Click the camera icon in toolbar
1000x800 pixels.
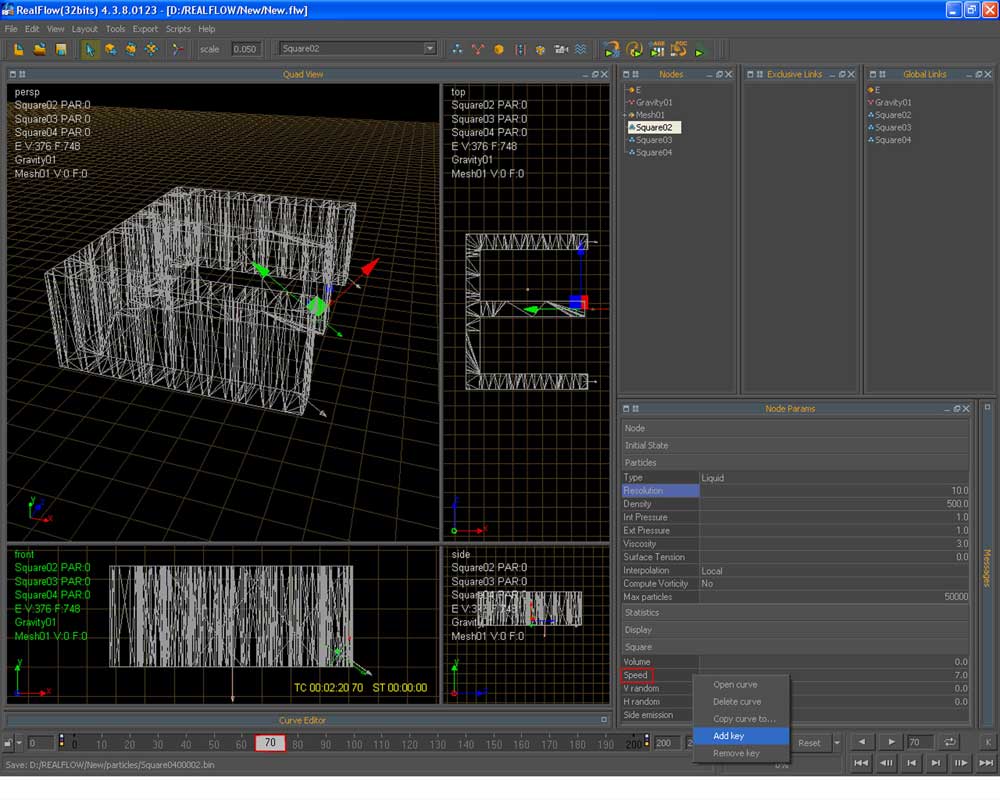pos(561,49)
